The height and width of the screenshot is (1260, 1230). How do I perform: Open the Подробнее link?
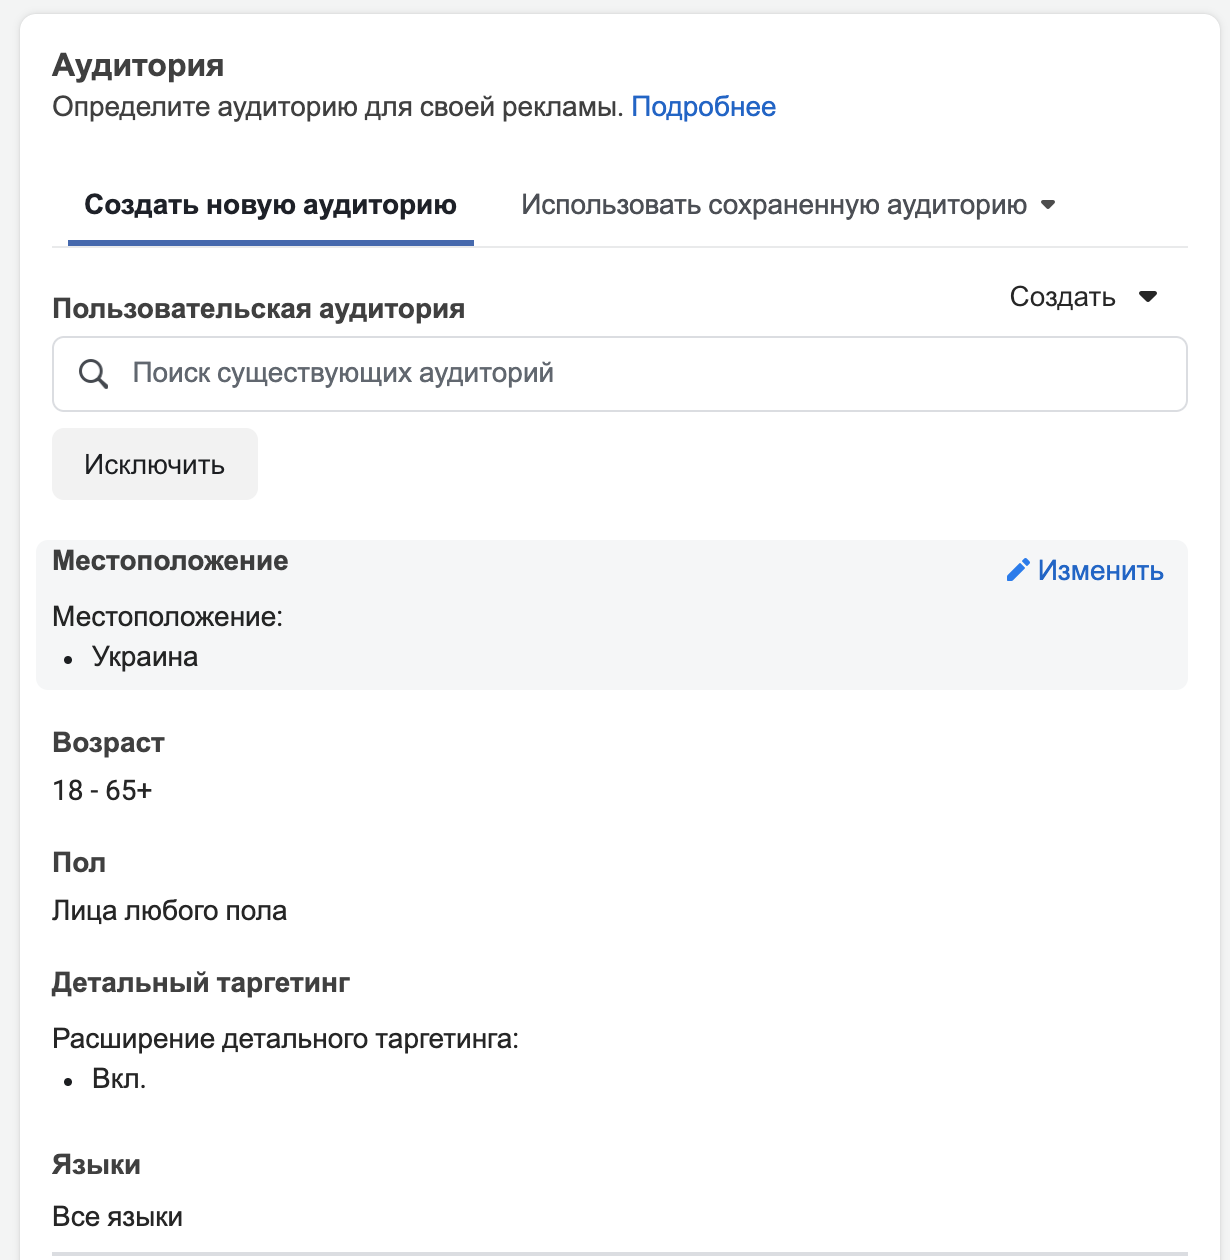pos(703,107)
